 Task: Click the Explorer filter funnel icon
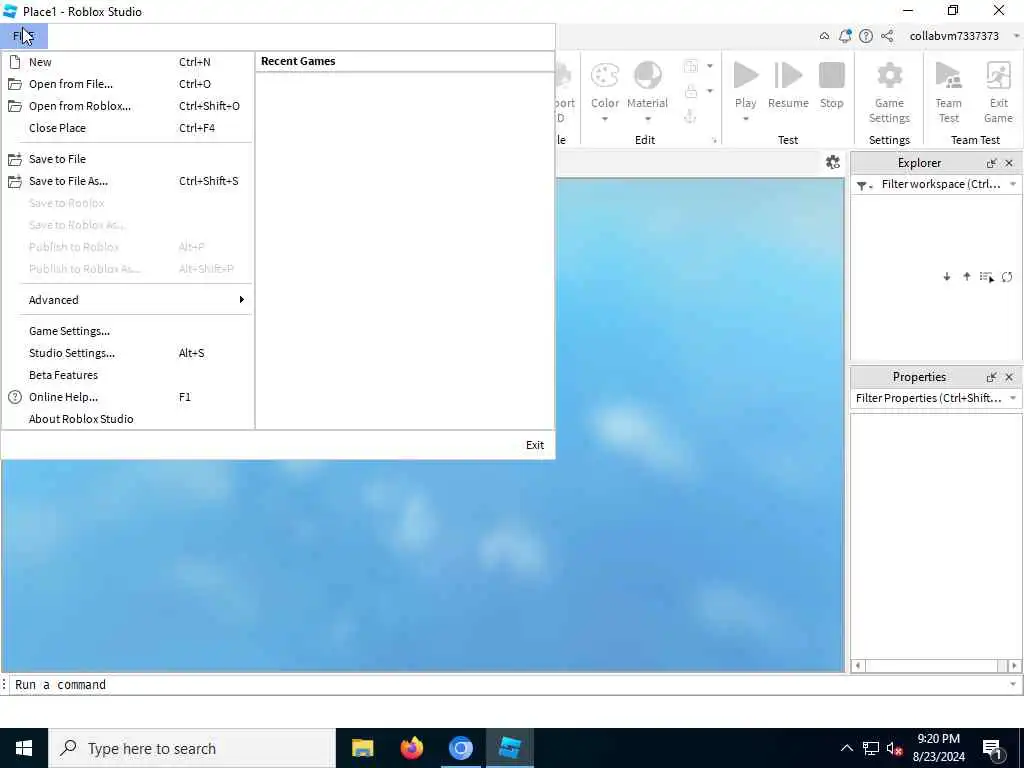point(862,185)
